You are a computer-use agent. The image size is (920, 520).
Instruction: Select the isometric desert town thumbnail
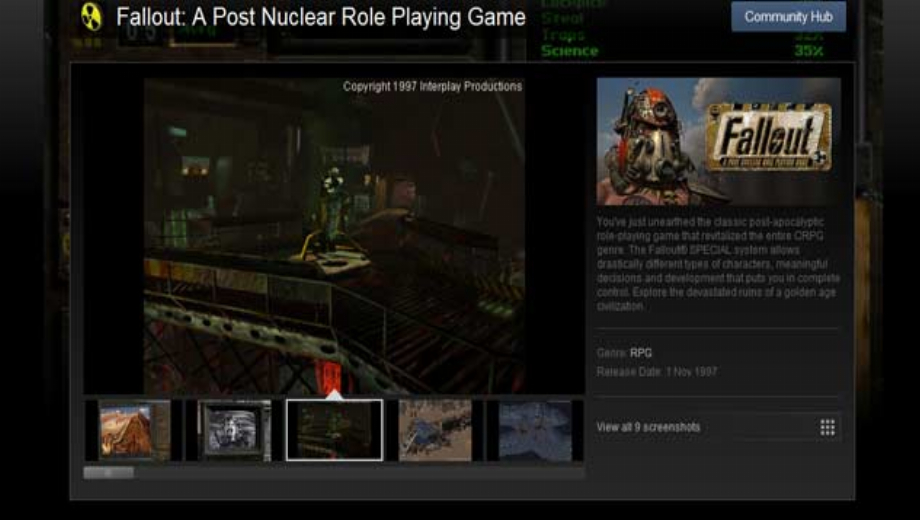tap(435, 430)
